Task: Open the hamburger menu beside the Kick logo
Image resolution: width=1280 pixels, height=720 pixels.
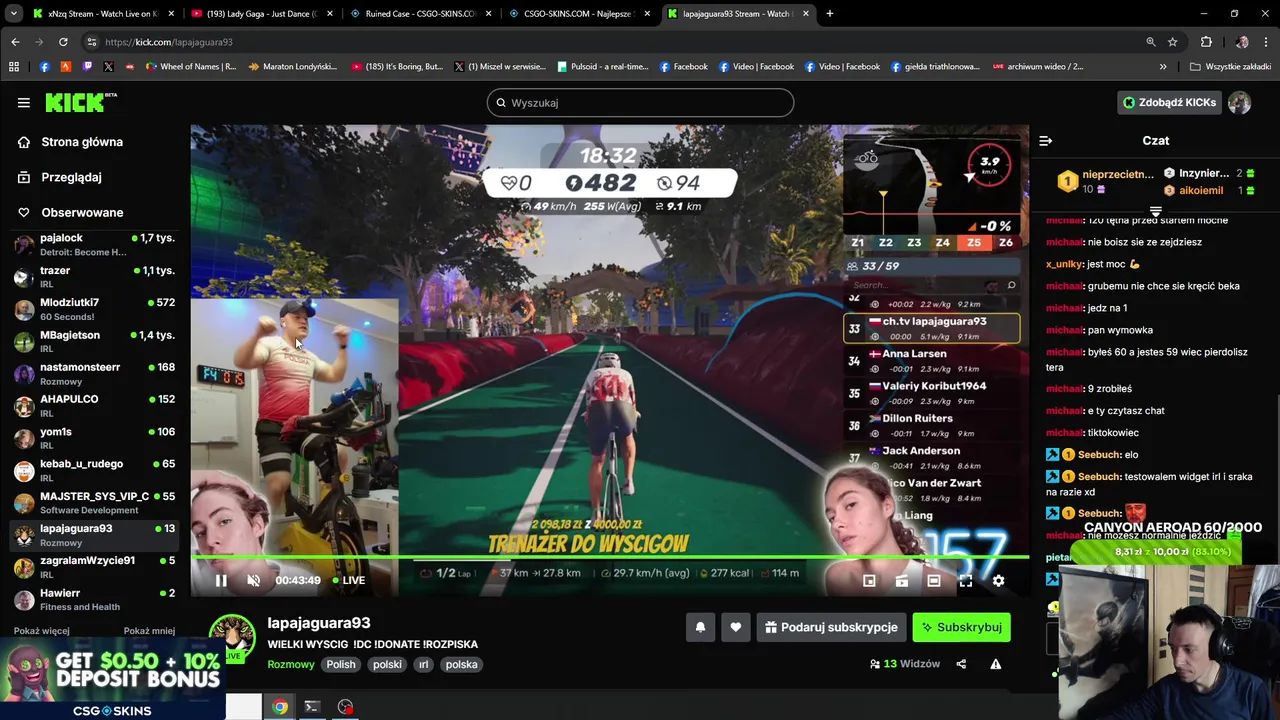Action: pos(23,102)
